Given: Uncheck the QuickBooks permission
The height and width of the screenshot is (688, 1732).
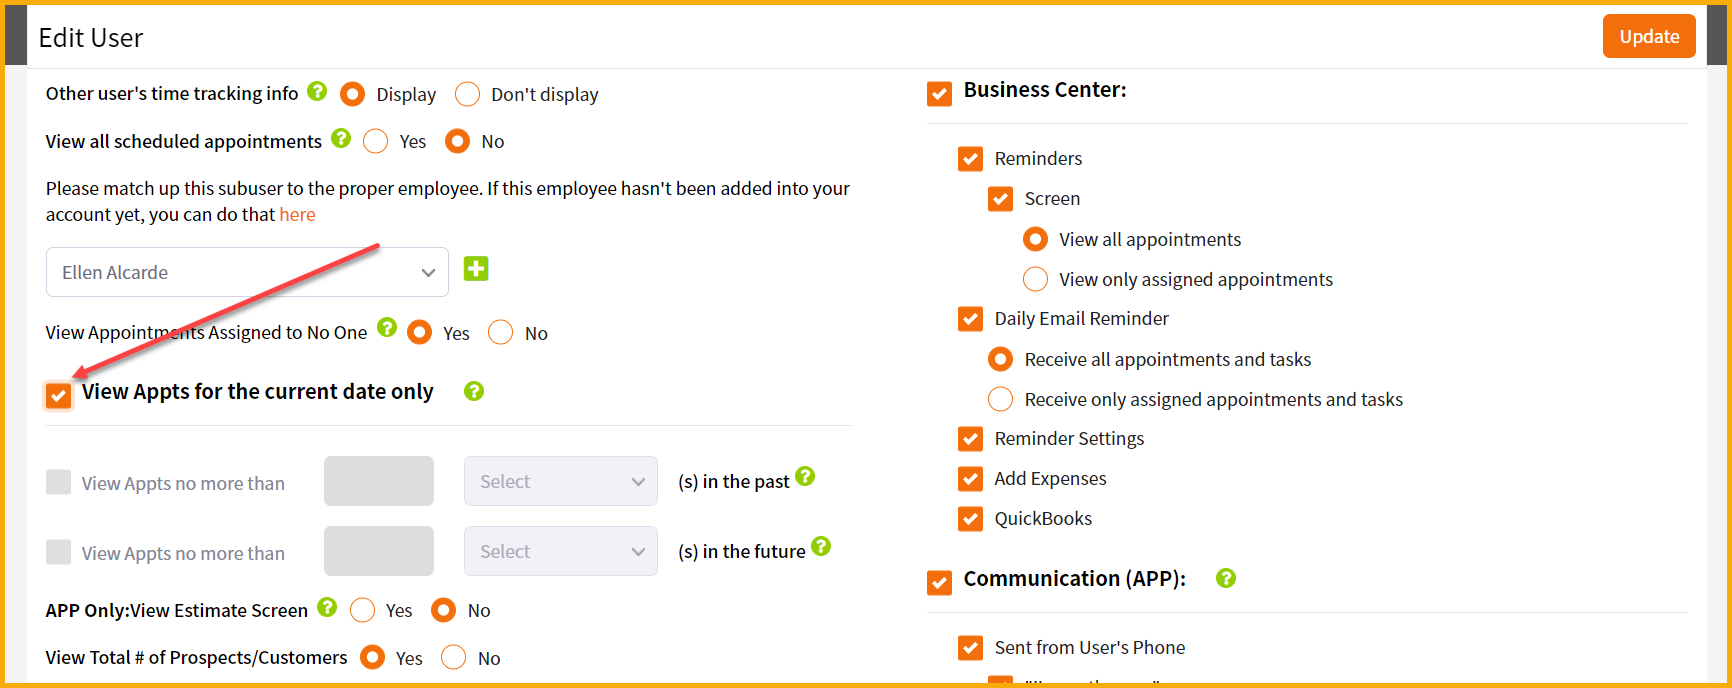Looking at the screenshot, I should (970, 518).
